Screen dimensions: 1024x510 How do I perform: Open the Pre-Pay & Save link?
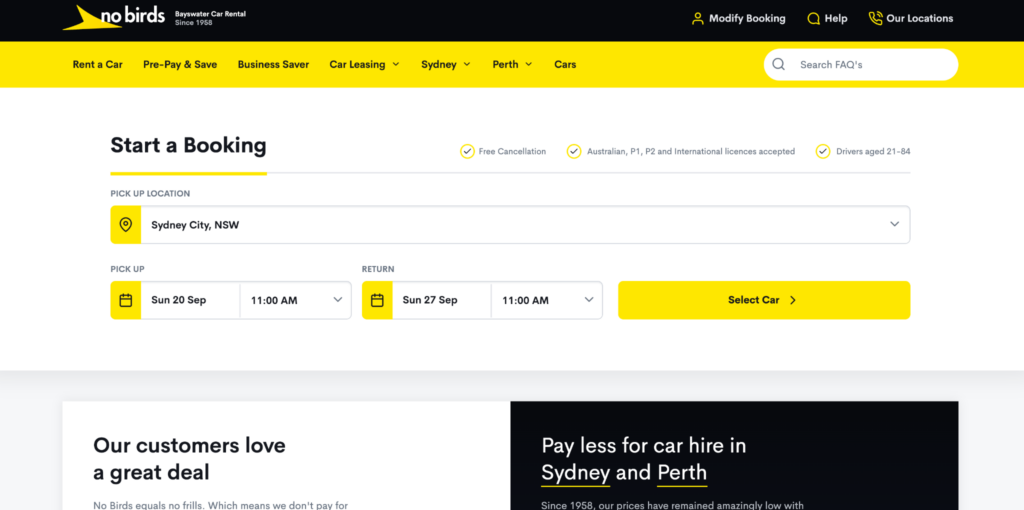[x=180, y=64]
